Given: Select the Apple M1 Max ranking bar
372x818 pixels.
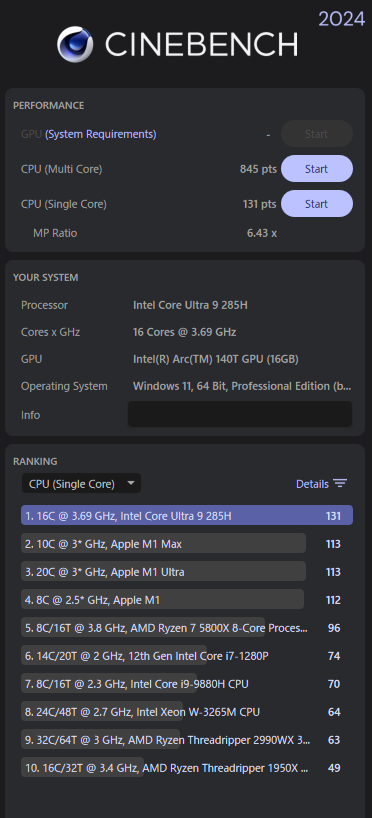Looking at the screenshot, I should pos(163,544).
